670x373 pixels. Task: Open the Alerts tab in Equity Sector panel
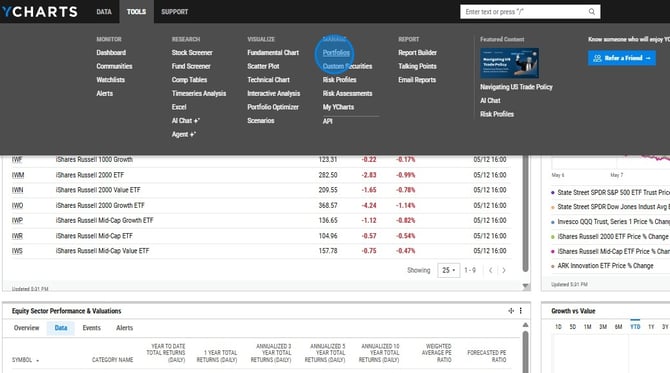(124, 328)
